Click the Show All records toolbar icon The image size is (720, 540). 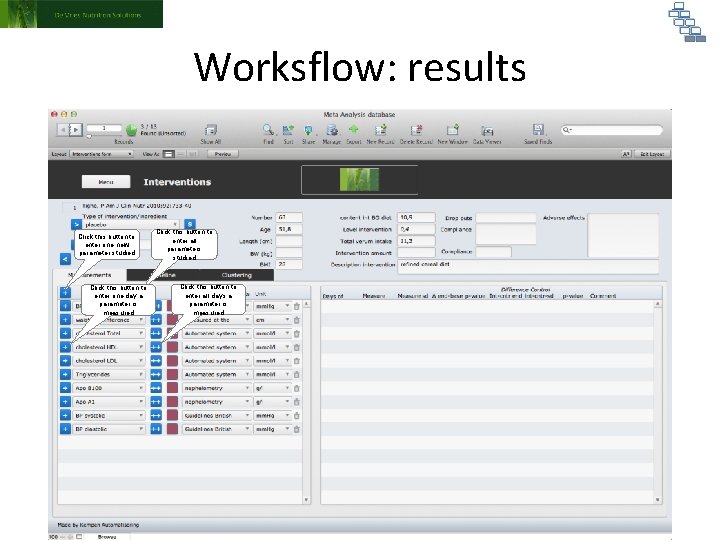pos(210,130)
